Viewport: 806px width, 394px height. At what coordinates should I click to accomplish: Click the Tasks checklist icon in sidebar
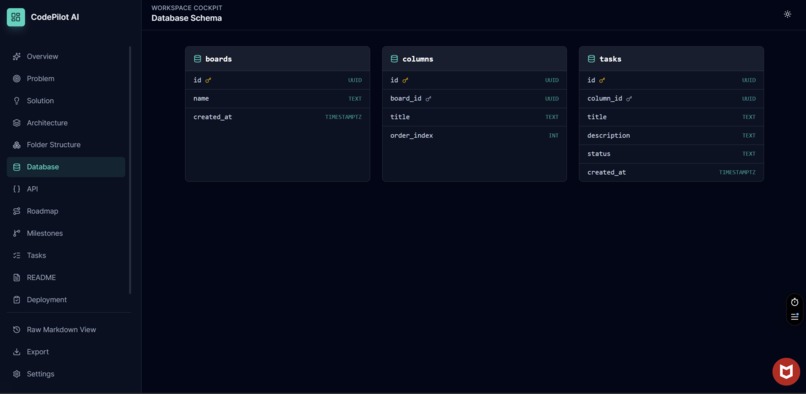16,256
